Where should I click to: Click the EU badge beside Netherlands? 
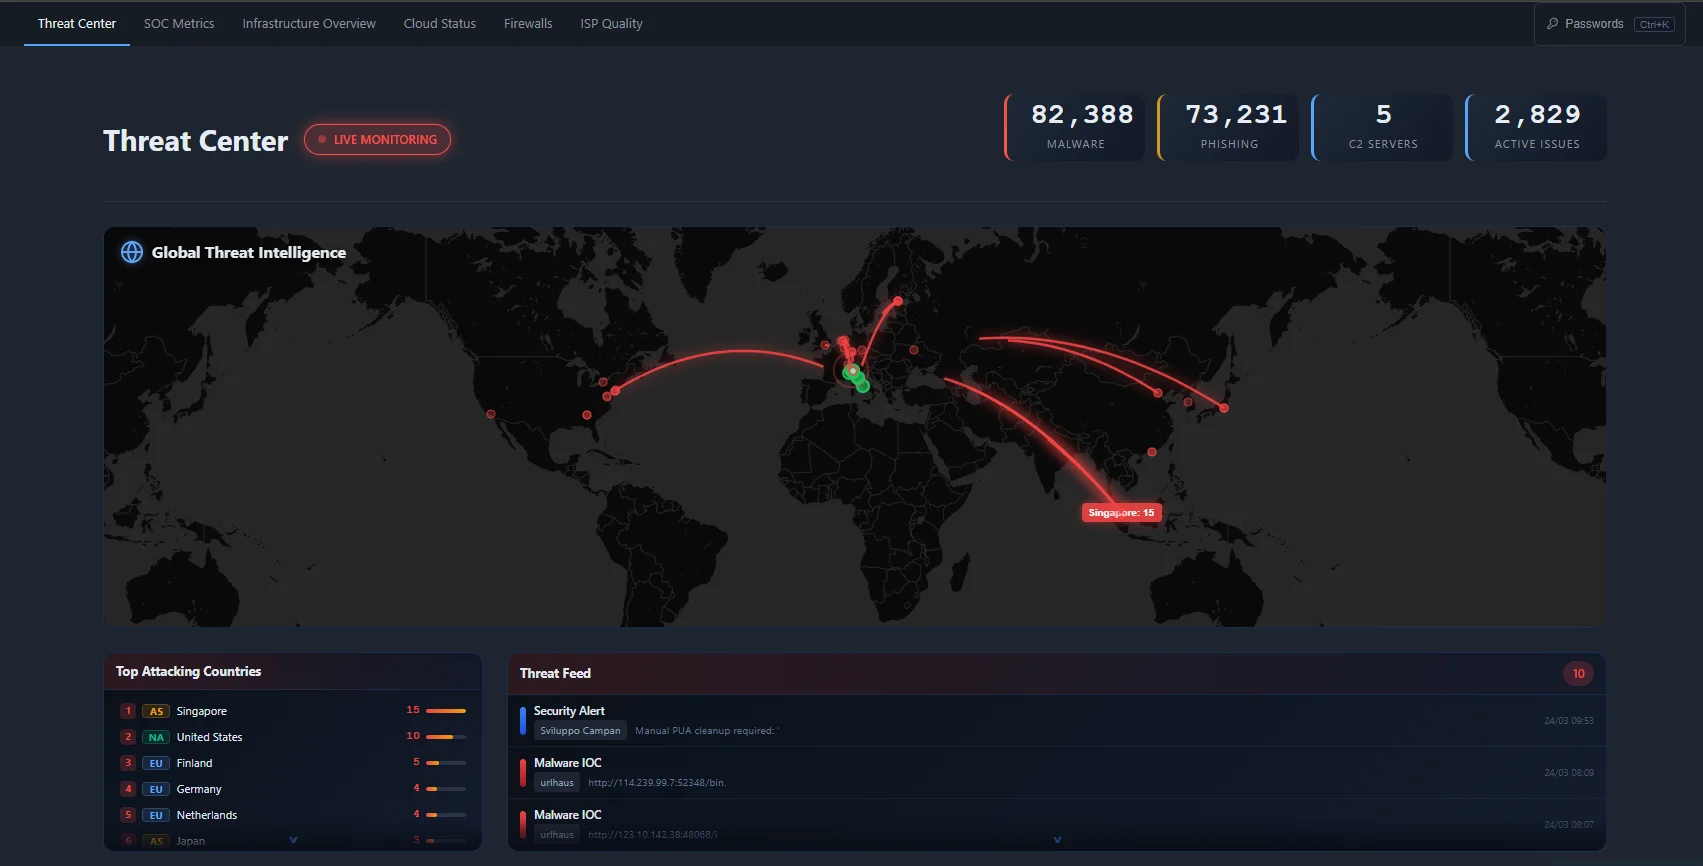click(156, 815)
